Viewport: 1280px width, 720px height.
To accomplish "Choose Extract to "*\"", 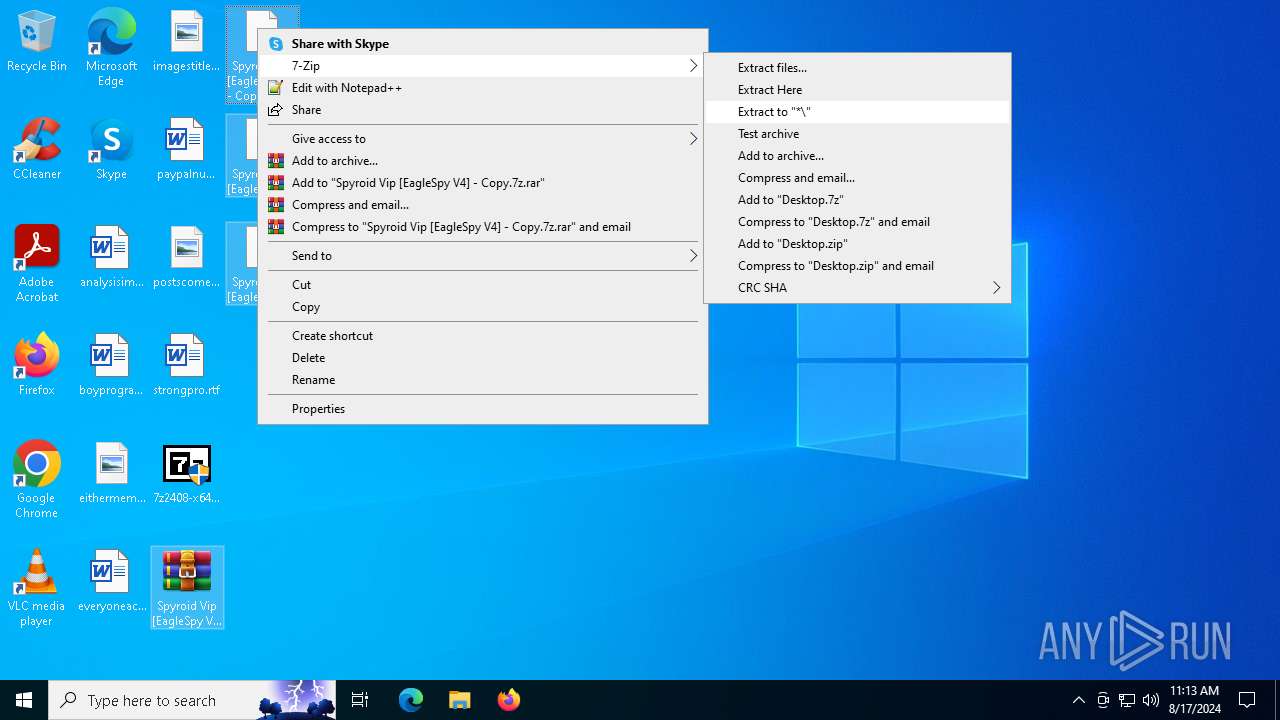I will 857,112.
